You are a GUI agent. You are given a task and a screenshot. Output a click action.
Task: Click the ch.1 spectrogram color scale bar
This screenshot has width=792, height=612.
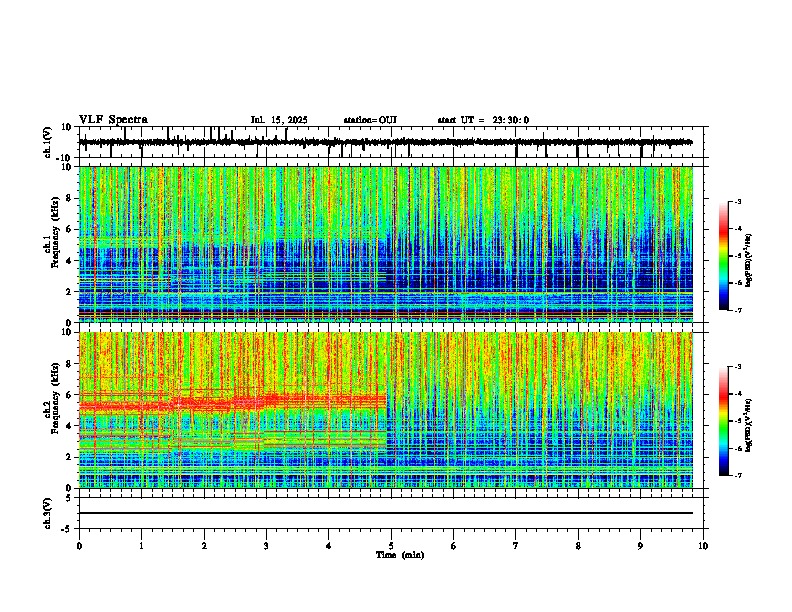[x=724, y=256]
